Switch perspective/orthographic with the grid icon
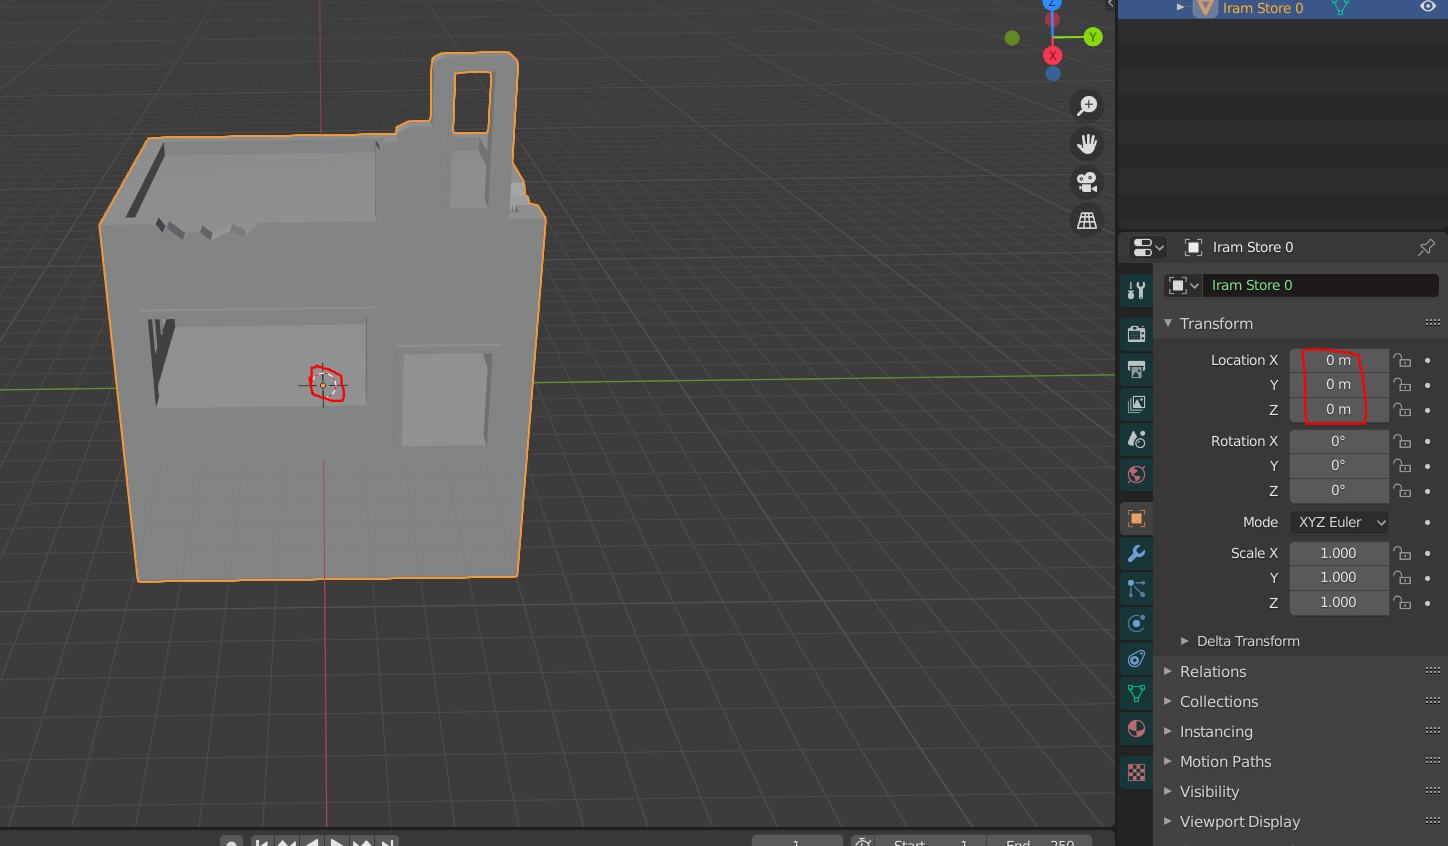This screenshot has width=1448, height=846. (x=1087, y=220)
